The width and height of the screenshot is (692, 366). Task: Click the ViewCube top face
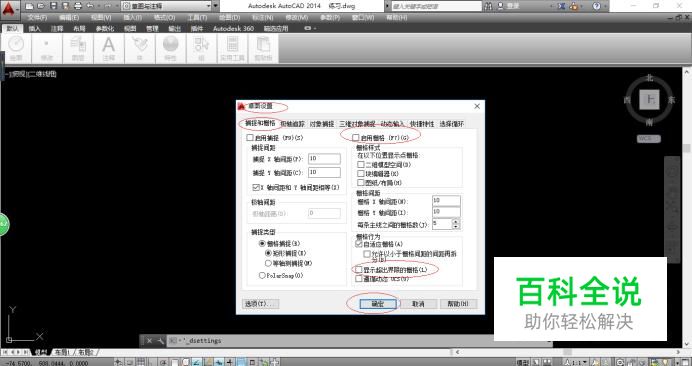[x=650, y=100]
